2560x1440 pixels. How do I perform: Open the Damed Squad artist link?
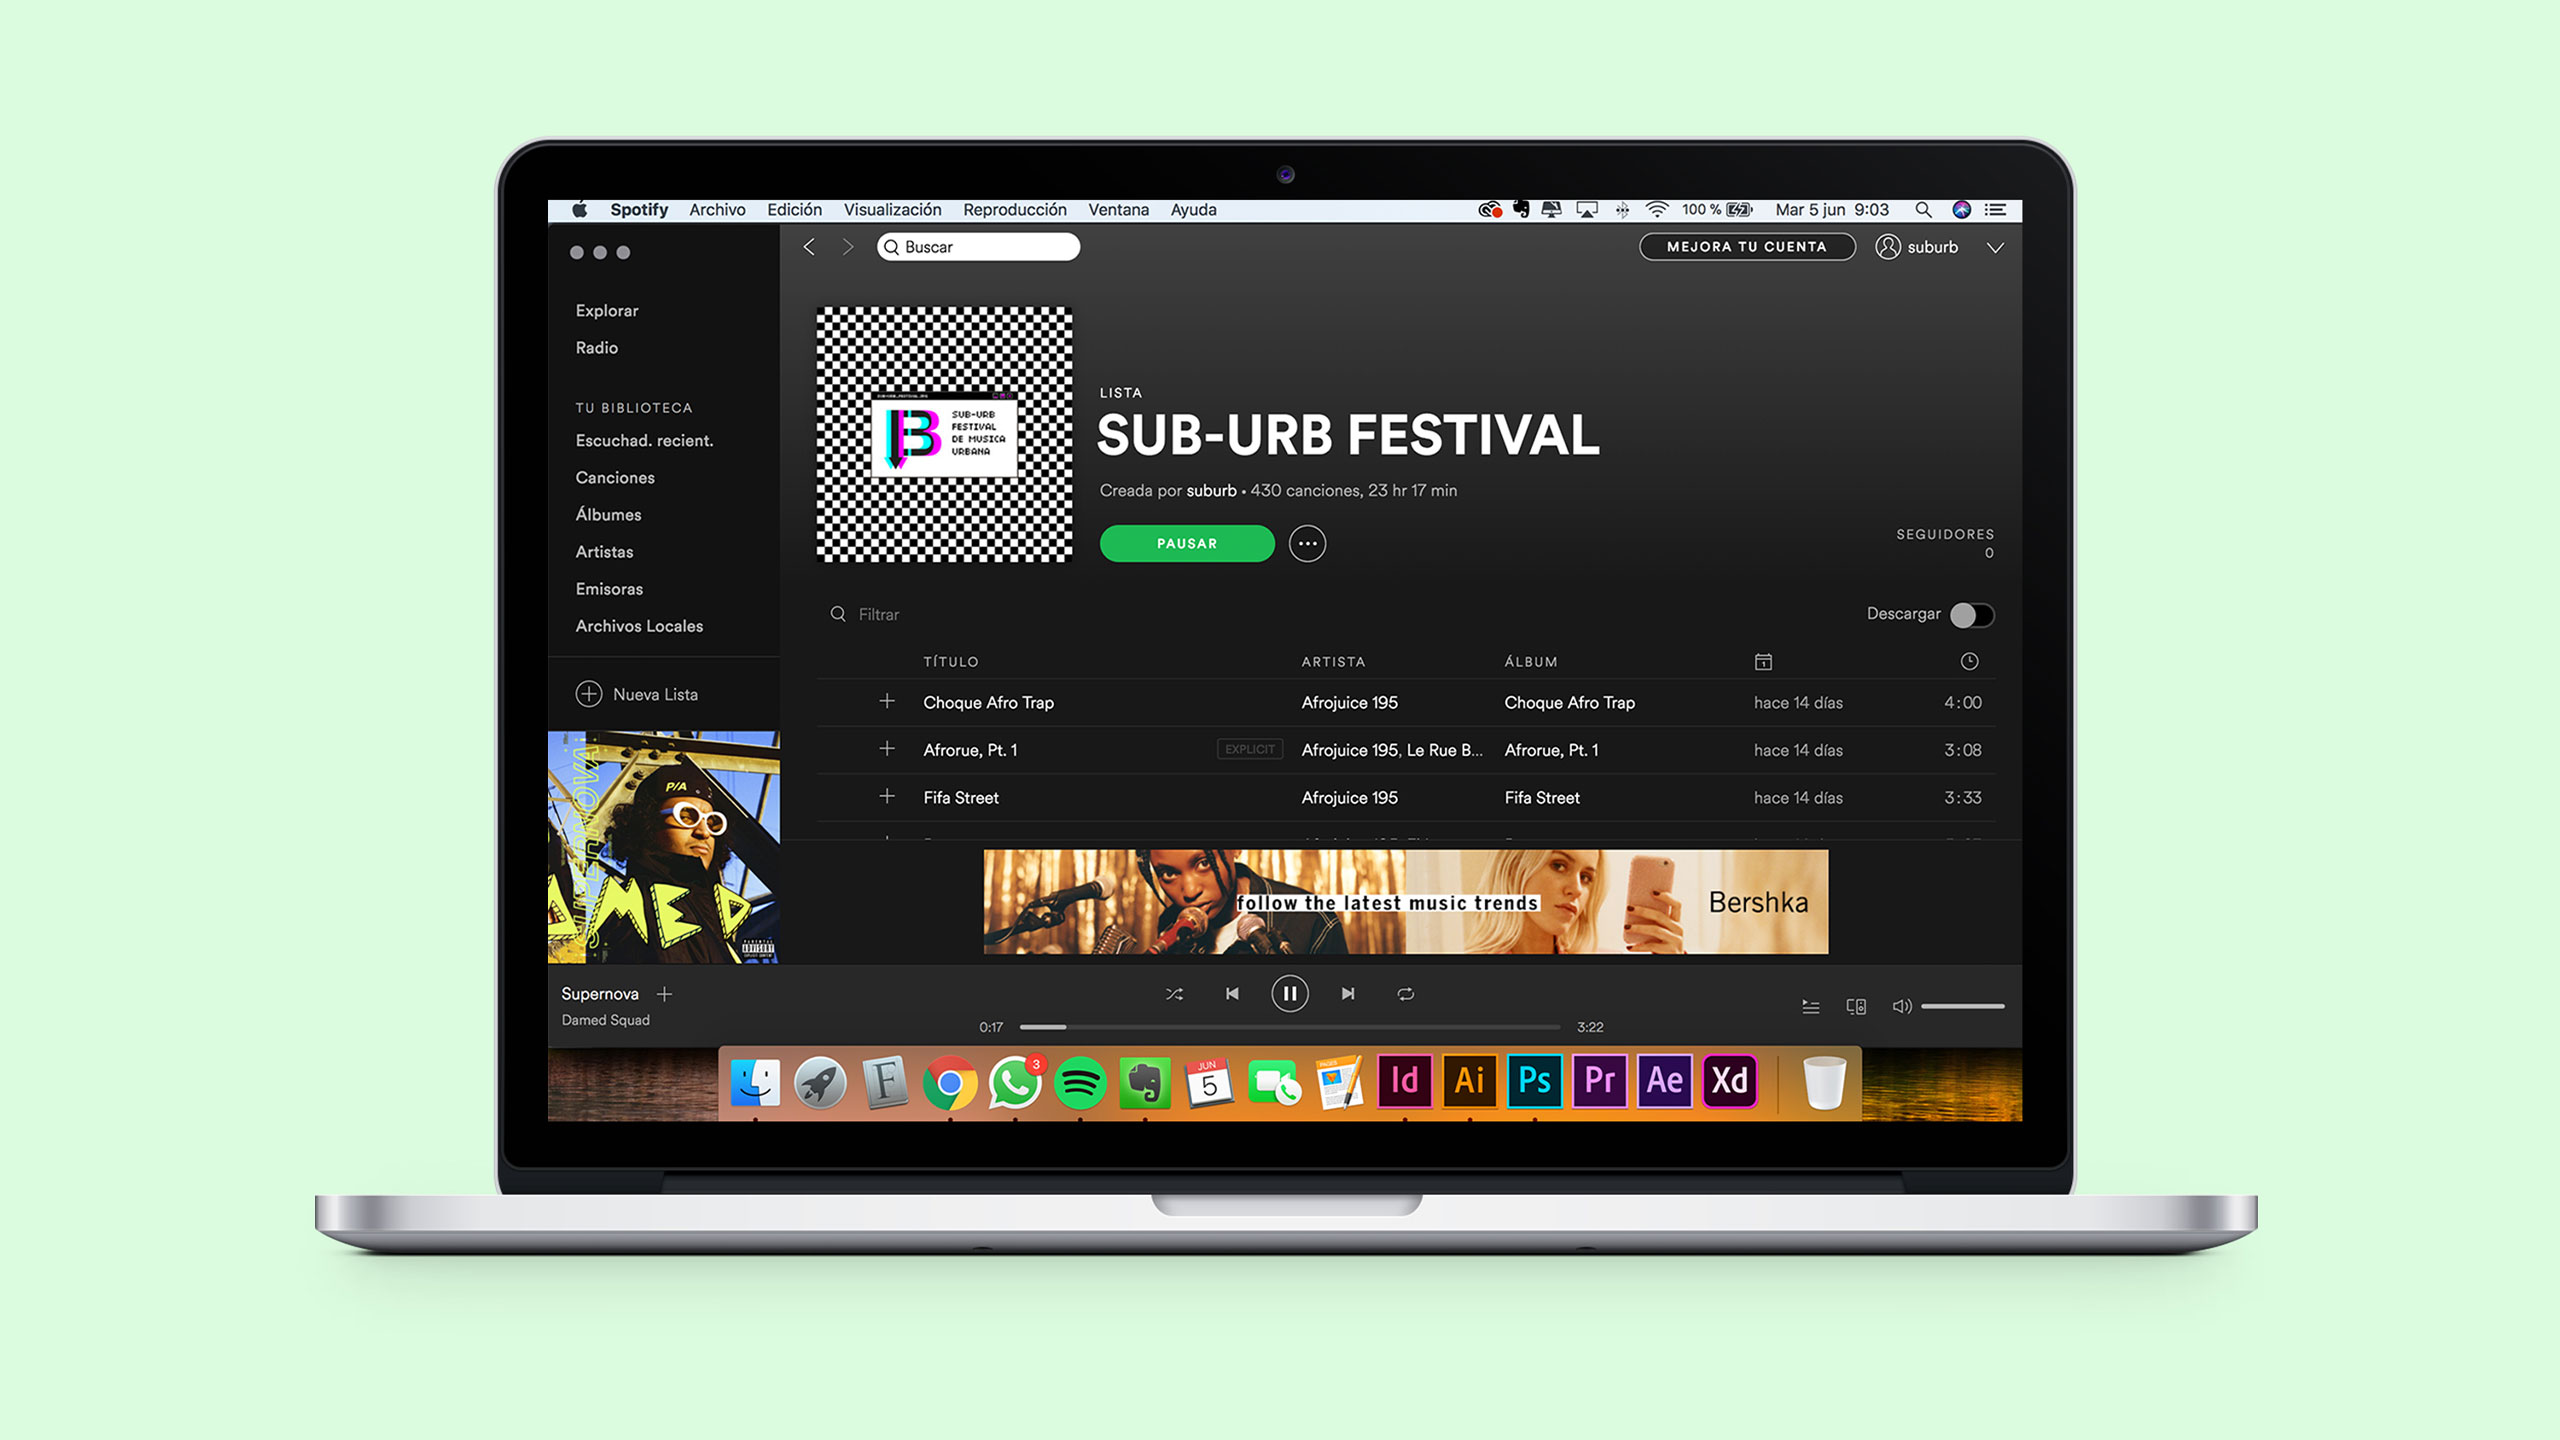click(x=605, y=1020)
